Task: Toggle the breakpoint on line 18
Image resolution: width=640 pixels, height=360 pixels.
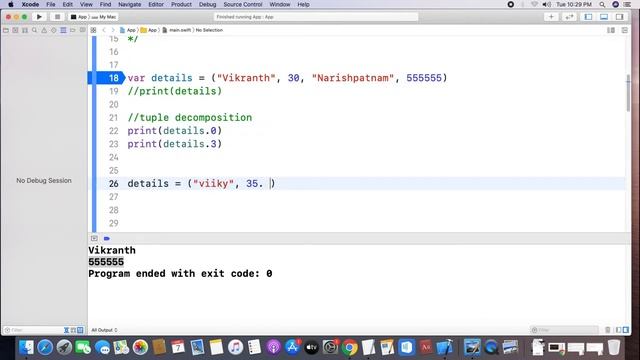Action: click(107, 78)
